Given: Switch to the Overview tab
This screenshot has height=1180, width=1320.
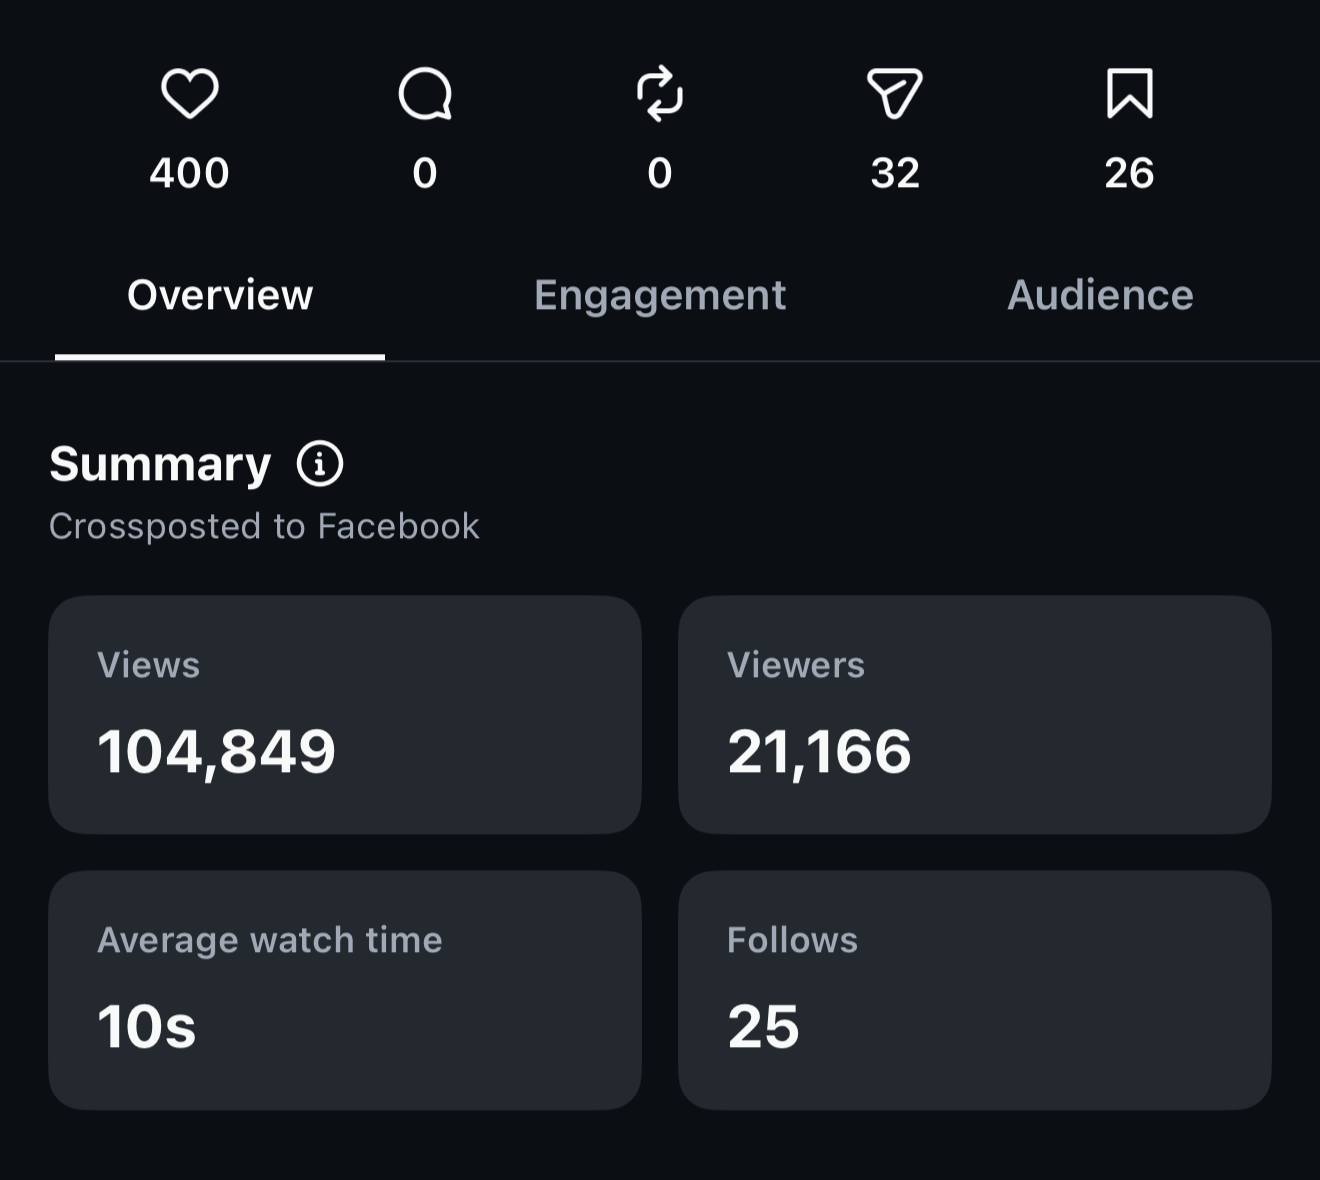Looking at the screenshot, I should click(x=220, y=295).
